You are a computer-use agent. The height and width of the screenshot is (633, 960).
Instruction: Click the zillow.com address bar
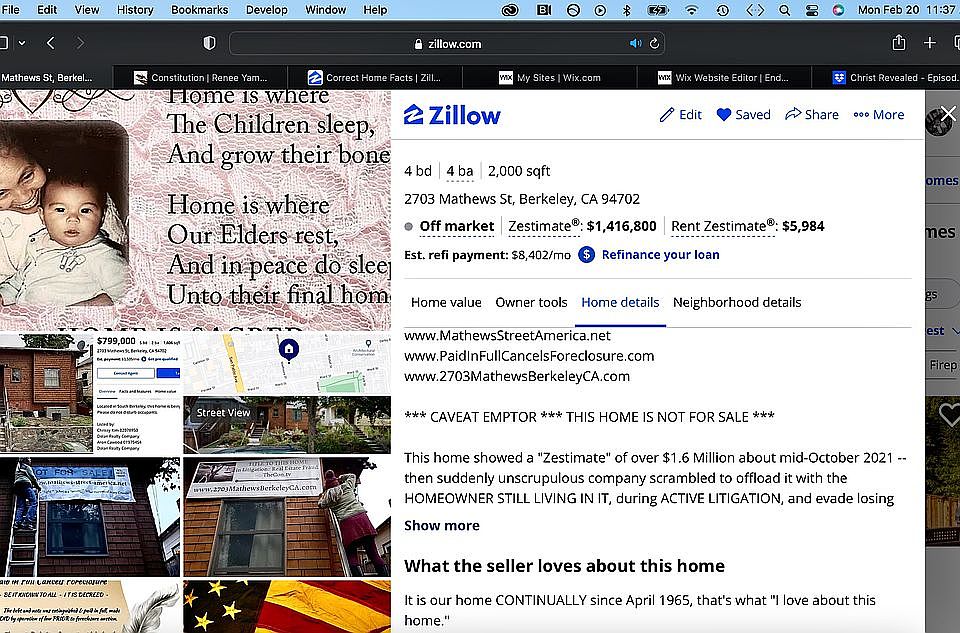click(x=448, y=43)
